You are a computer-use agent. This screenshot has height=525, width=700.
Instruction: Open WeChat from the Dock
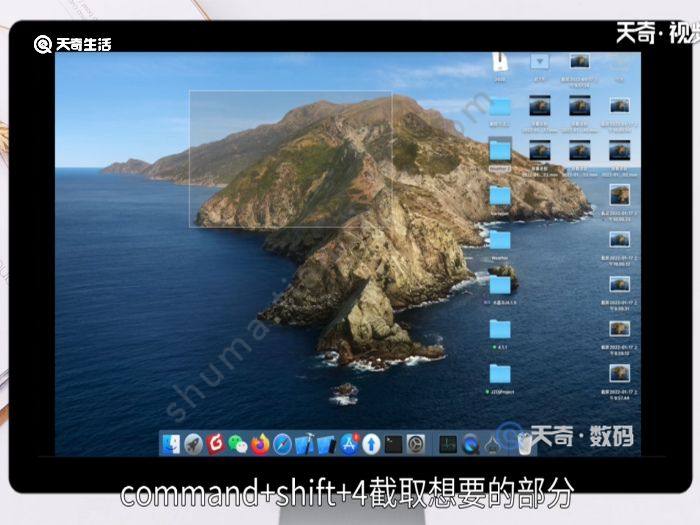[x=238, y=444]
